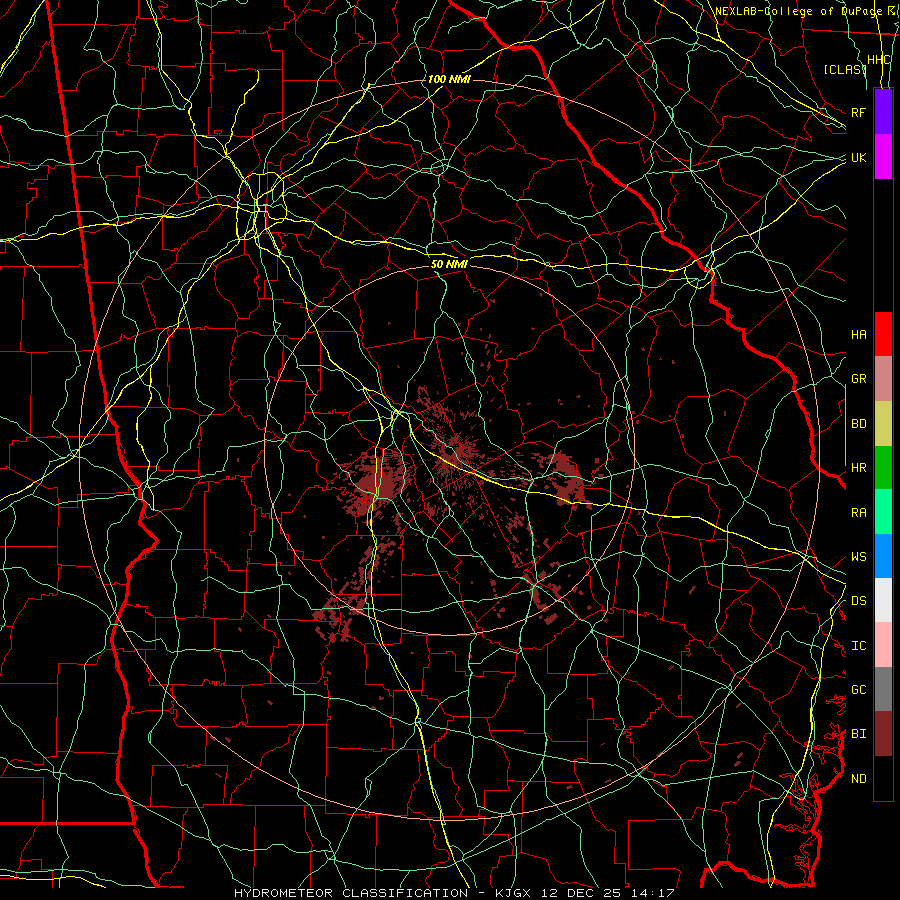This screenshot has height=900, width=900.
Task: Click the BI dark red legend swatch
Action: [883, 734]
